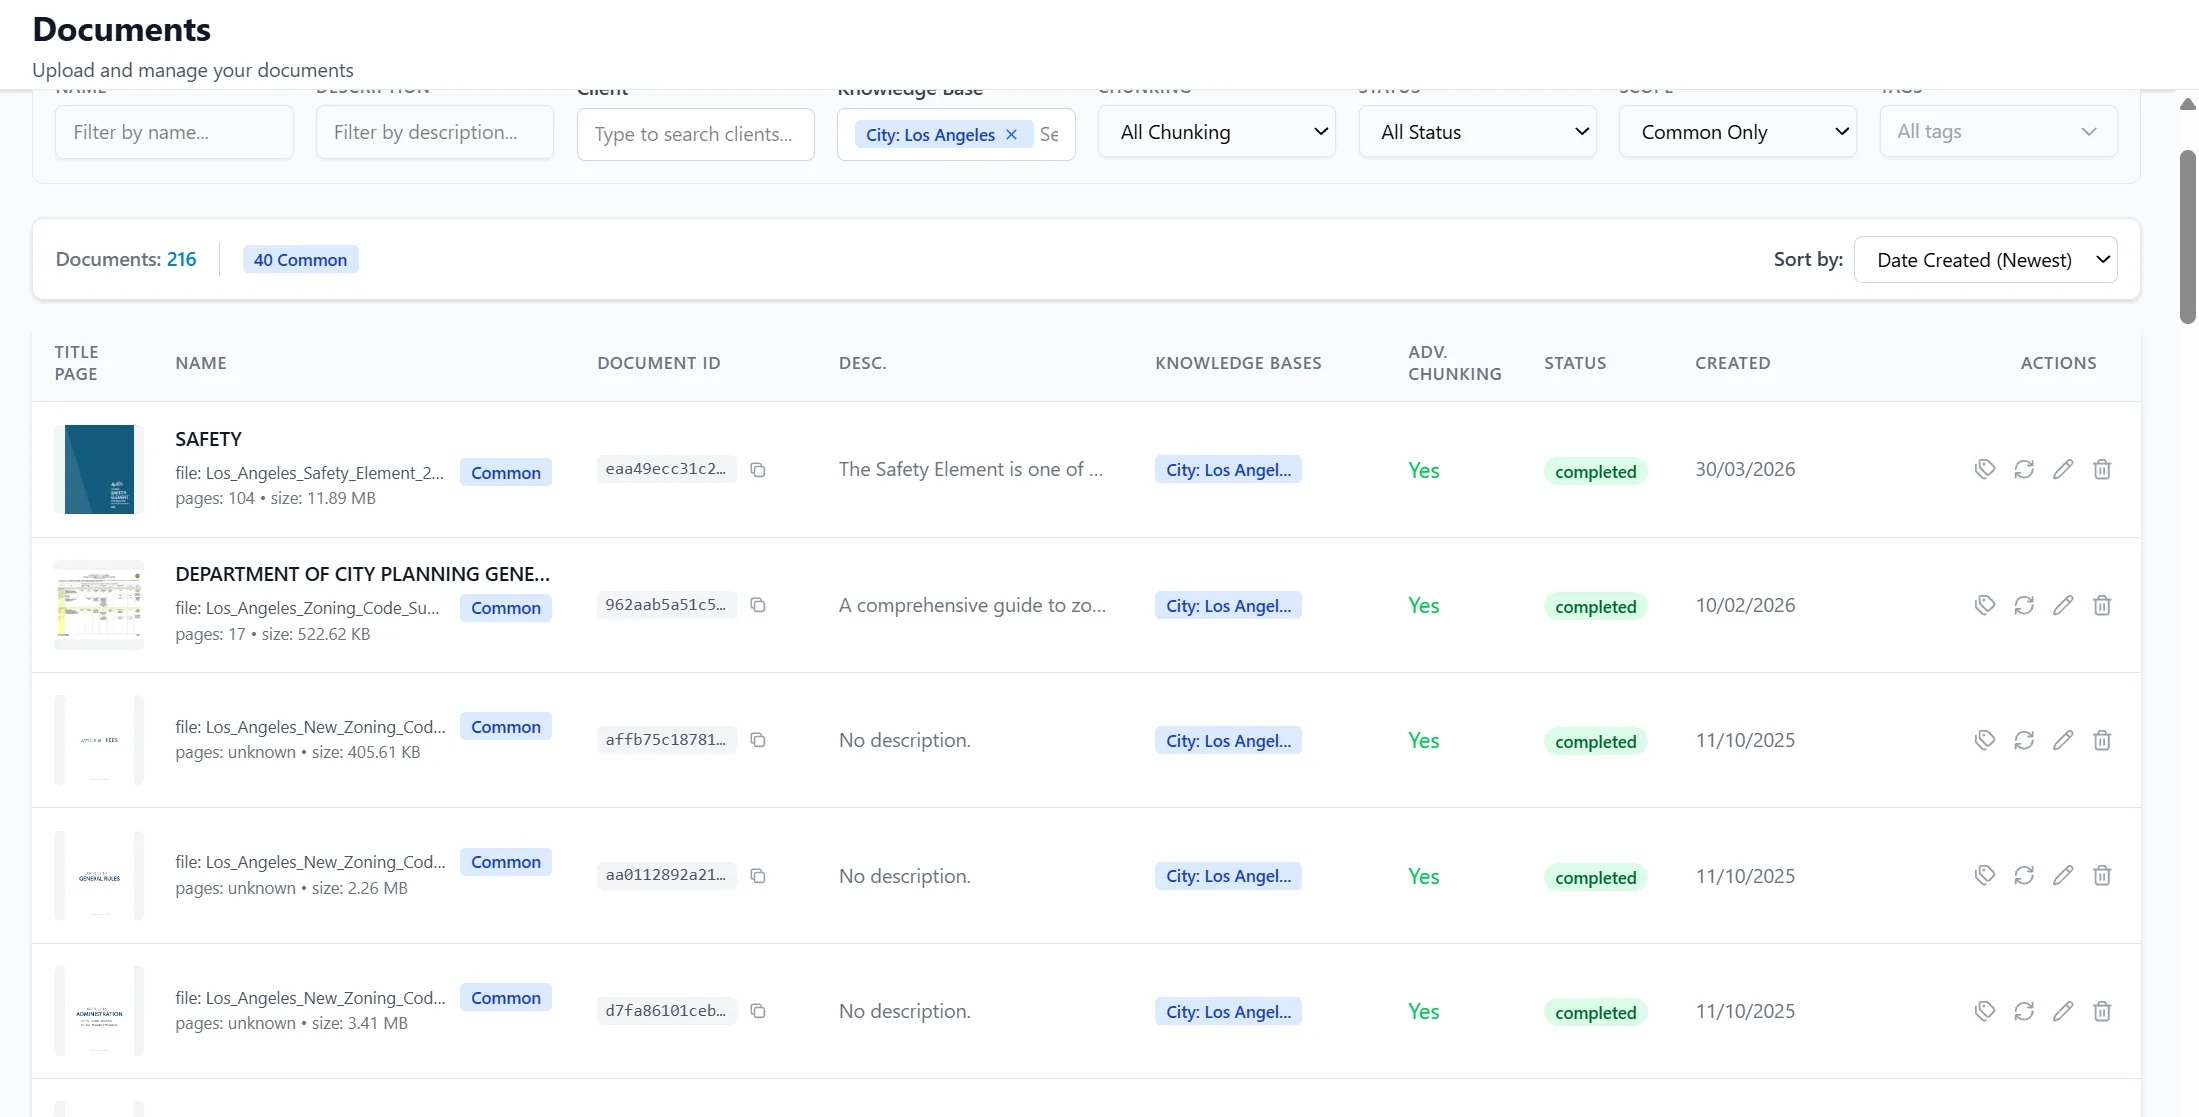Open the All Status dropdown

1477,132
